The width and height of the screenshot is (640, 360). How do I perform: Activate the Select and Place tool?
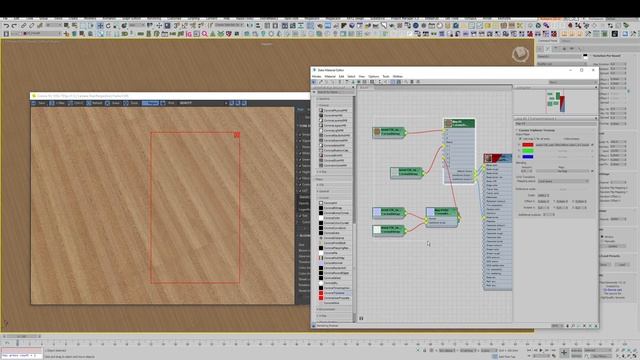point(124,25)
